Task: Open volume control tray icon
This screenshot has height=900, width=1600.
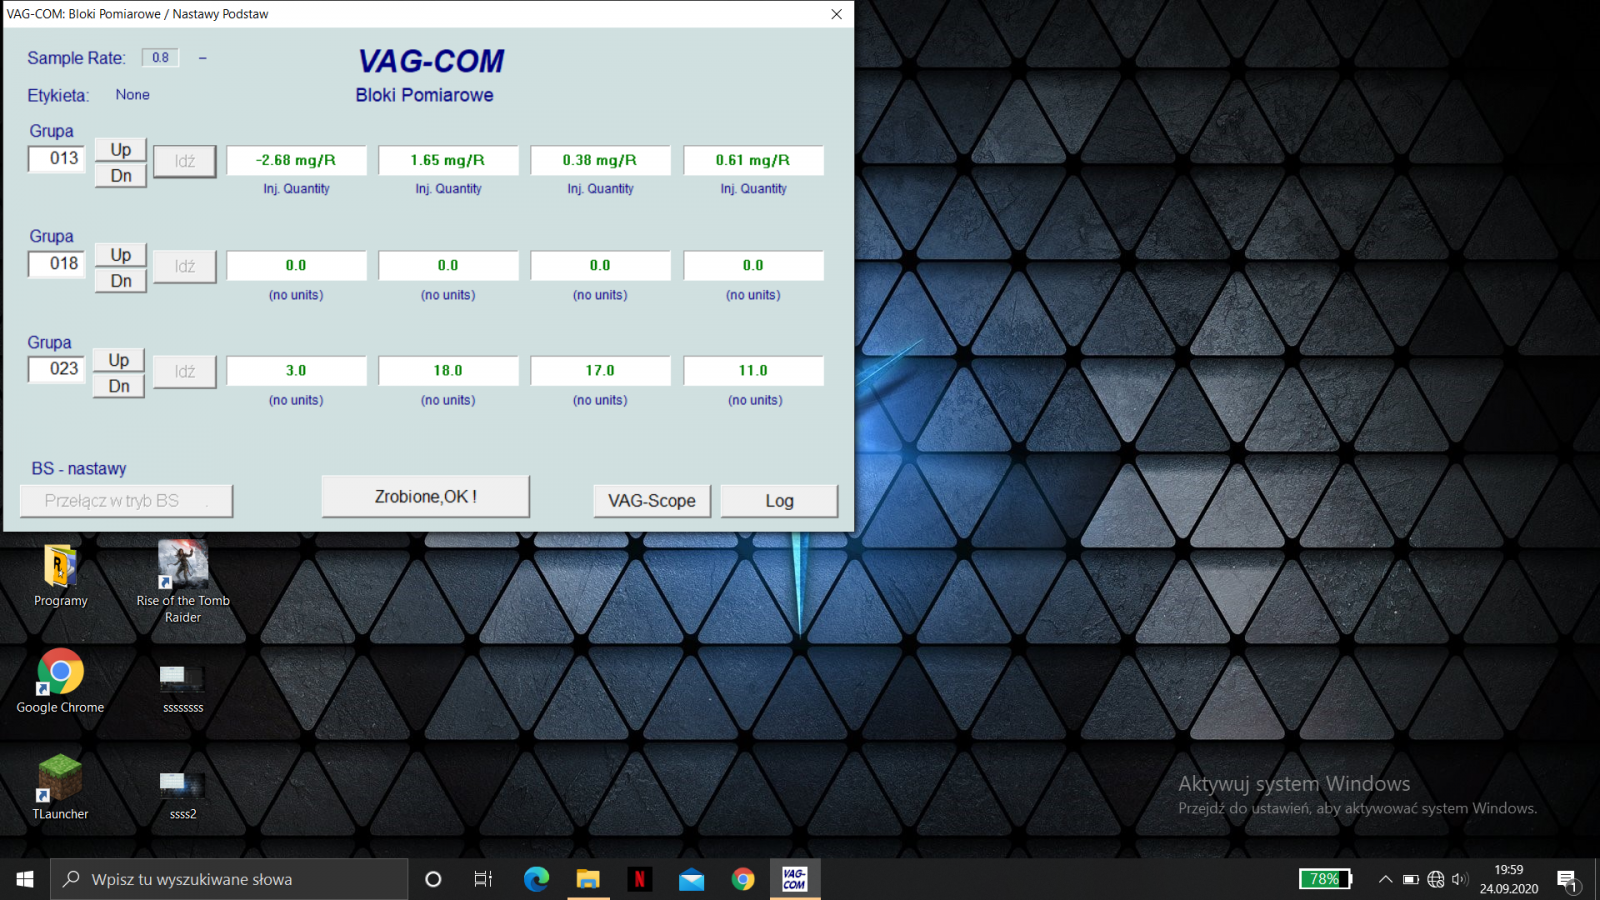Action: coord(1460,879)
